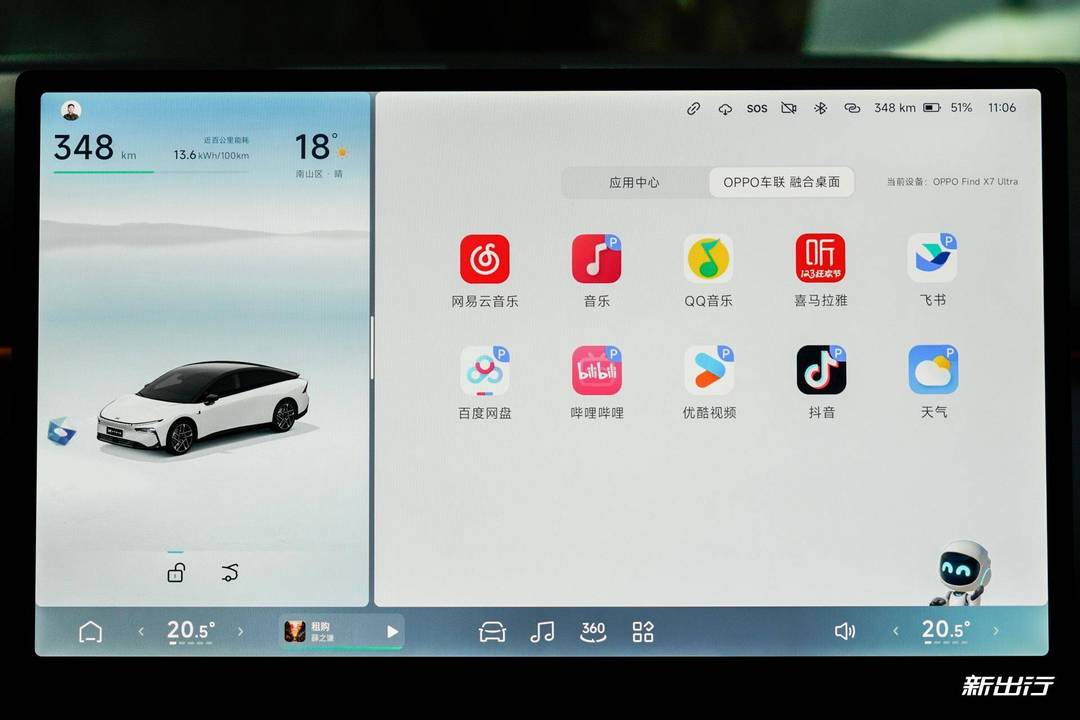
Task: Launch the 喜马拉雅 app
Action: coord(820,258)
